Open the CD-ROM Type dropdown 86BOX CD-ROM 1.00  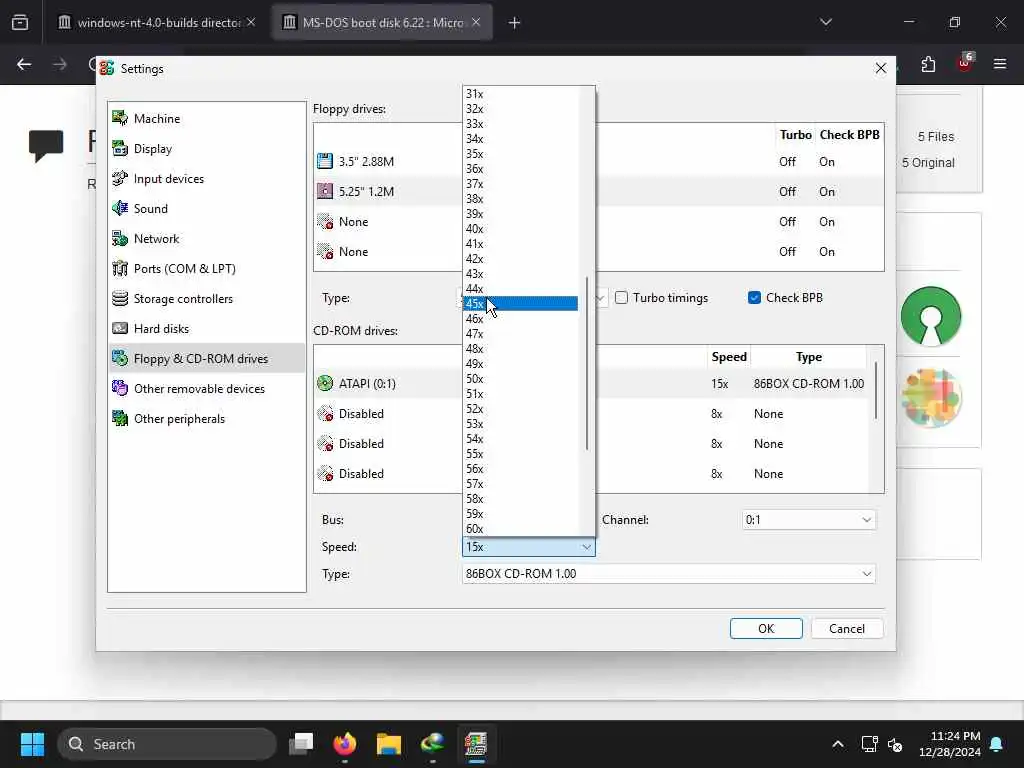(669, 573)
